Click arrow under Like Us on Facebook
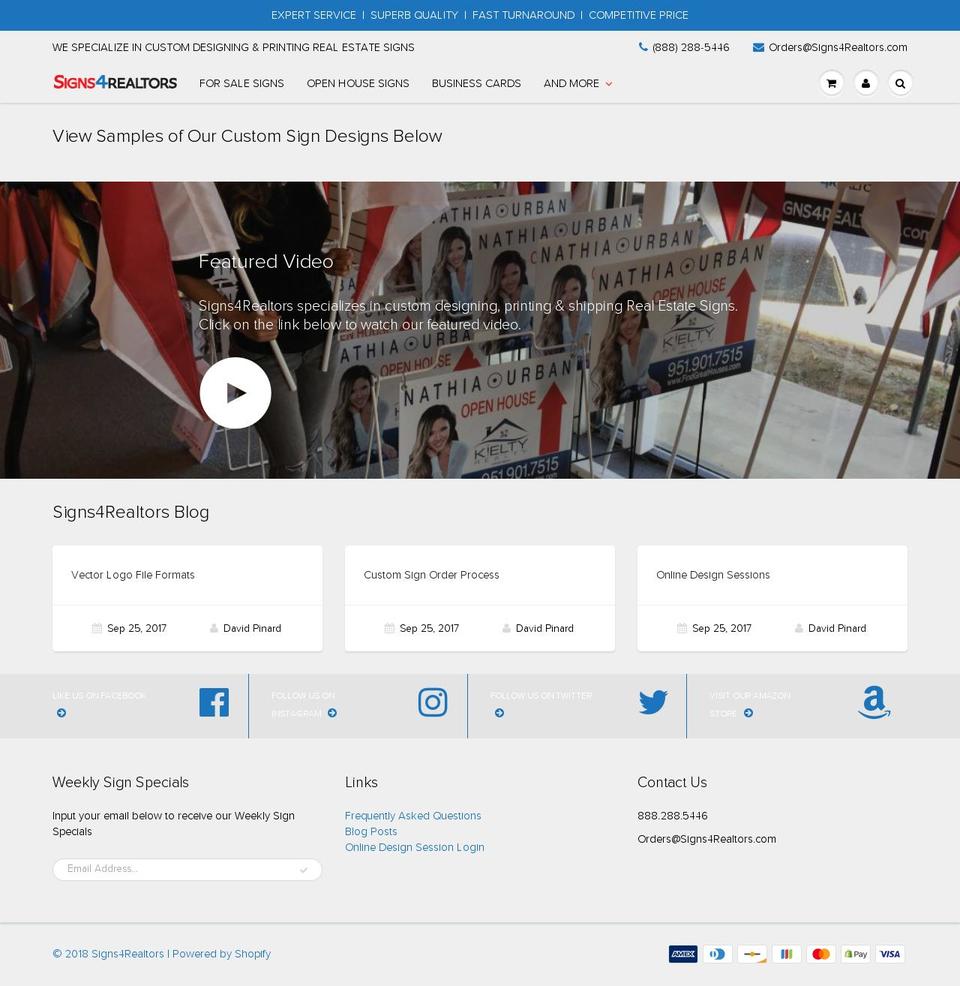 pyautogui.click(x=61, y=713)
